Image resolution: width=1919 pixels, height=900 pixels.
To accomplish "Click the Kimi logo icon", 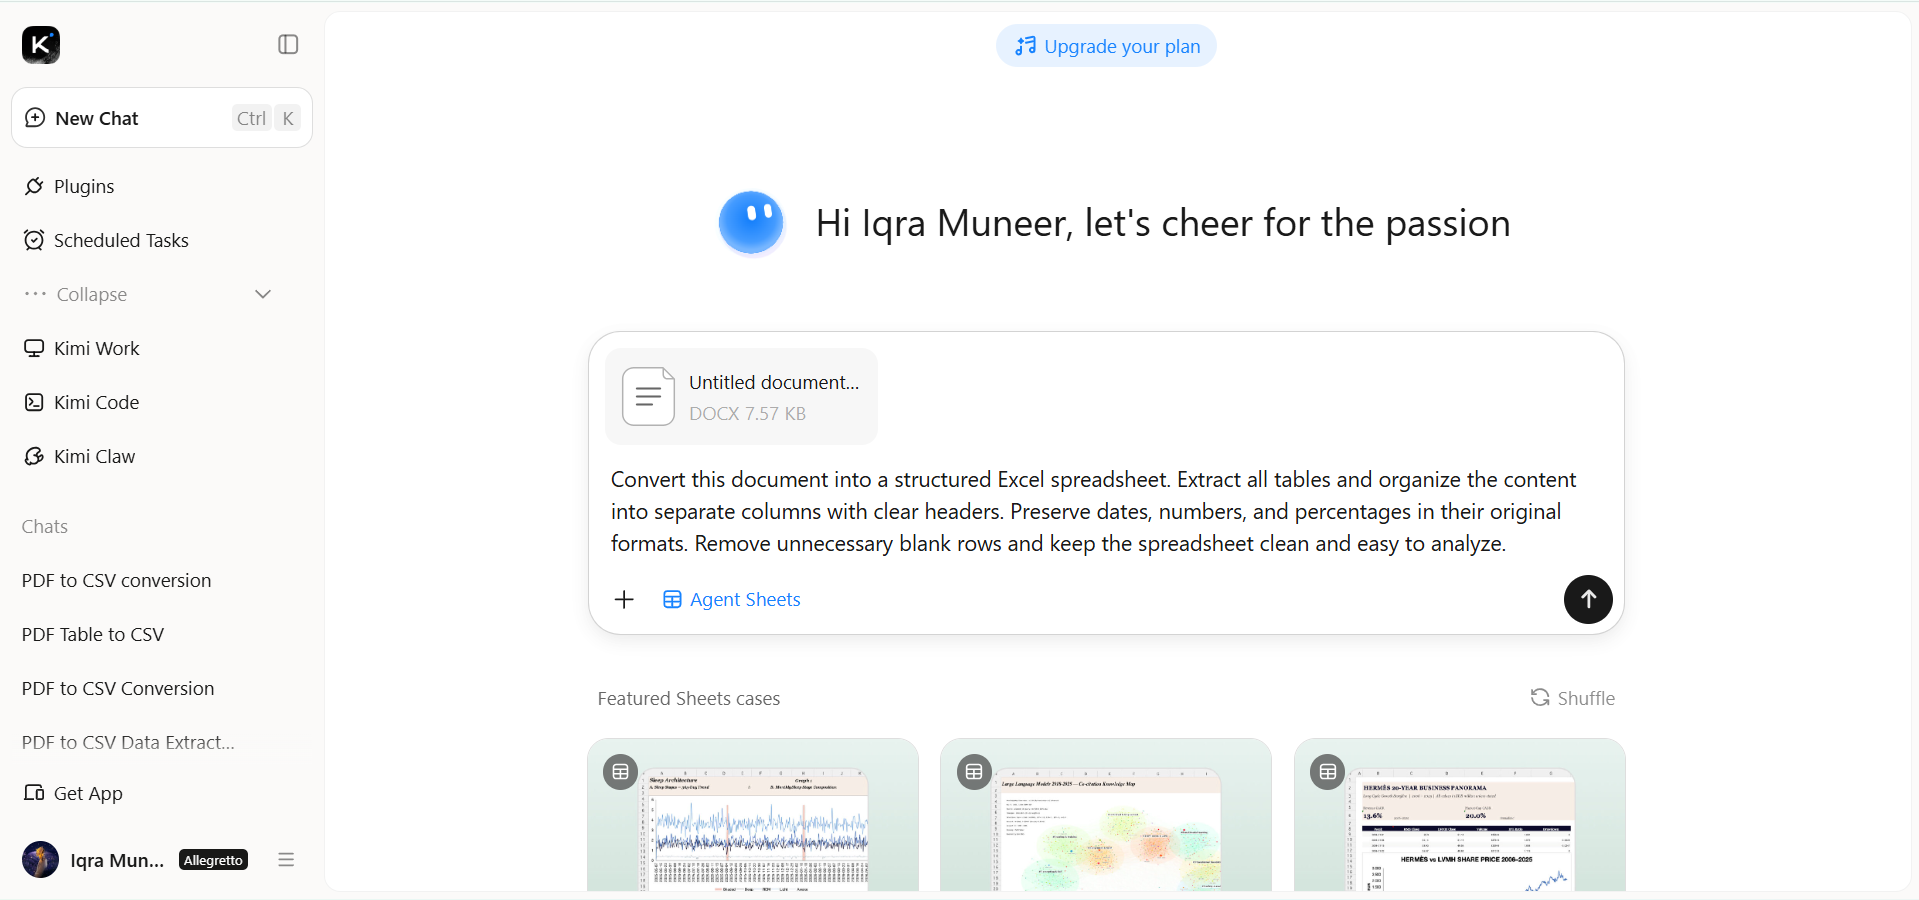I will click(41, 45).
